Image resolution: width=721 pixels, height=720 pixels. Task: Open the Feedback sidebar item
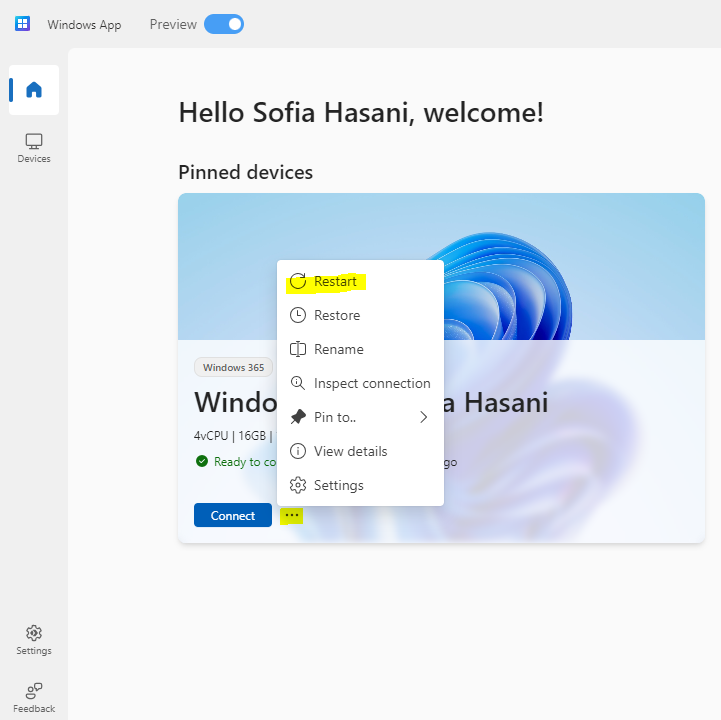[34, 698]
